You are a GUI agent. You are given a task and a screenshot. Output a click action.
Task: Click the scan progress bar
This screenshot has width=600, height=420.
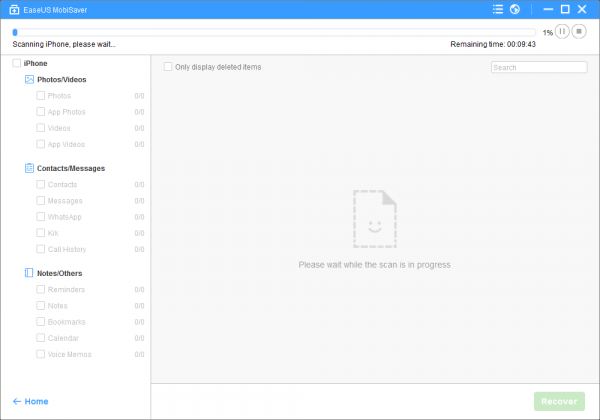tap(274, 32)
